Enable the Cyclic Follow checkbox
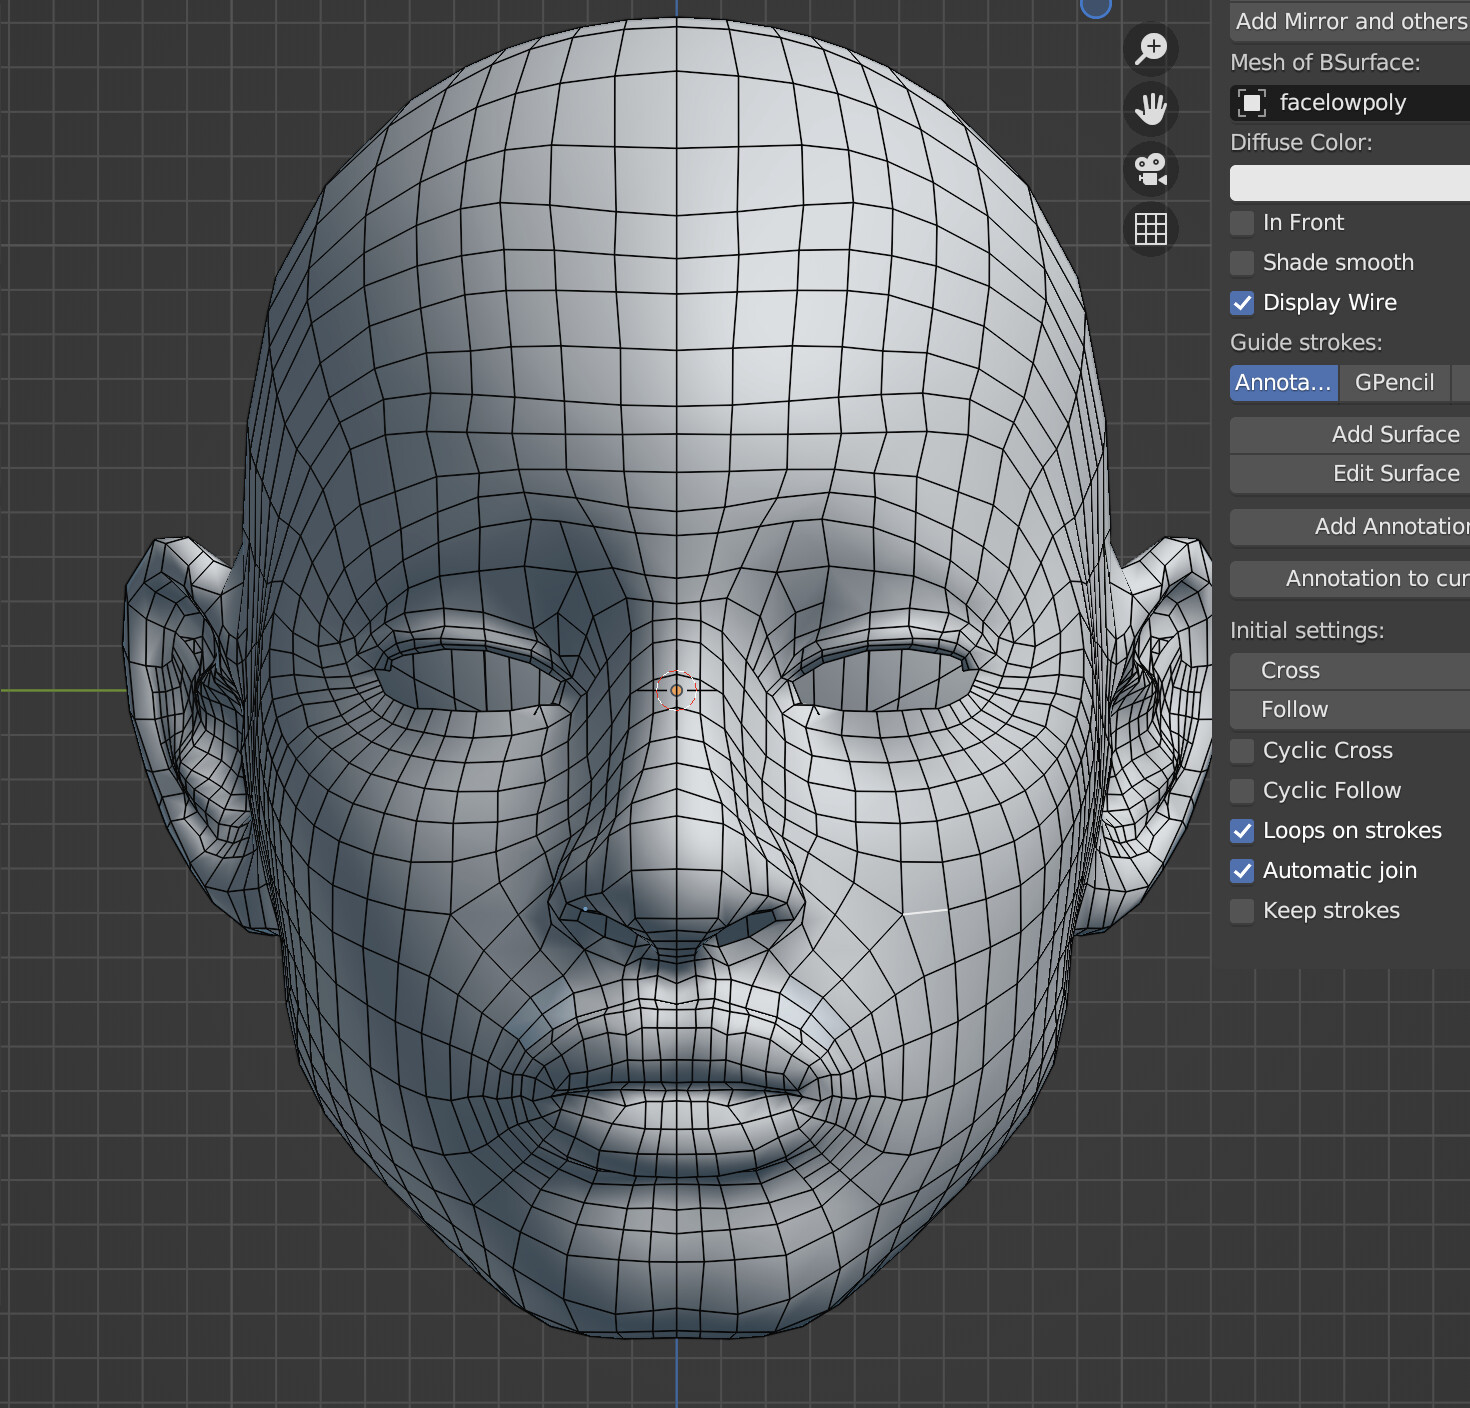The width and height of the screenshot is (1470, 1408). (x=1242, y=791)
